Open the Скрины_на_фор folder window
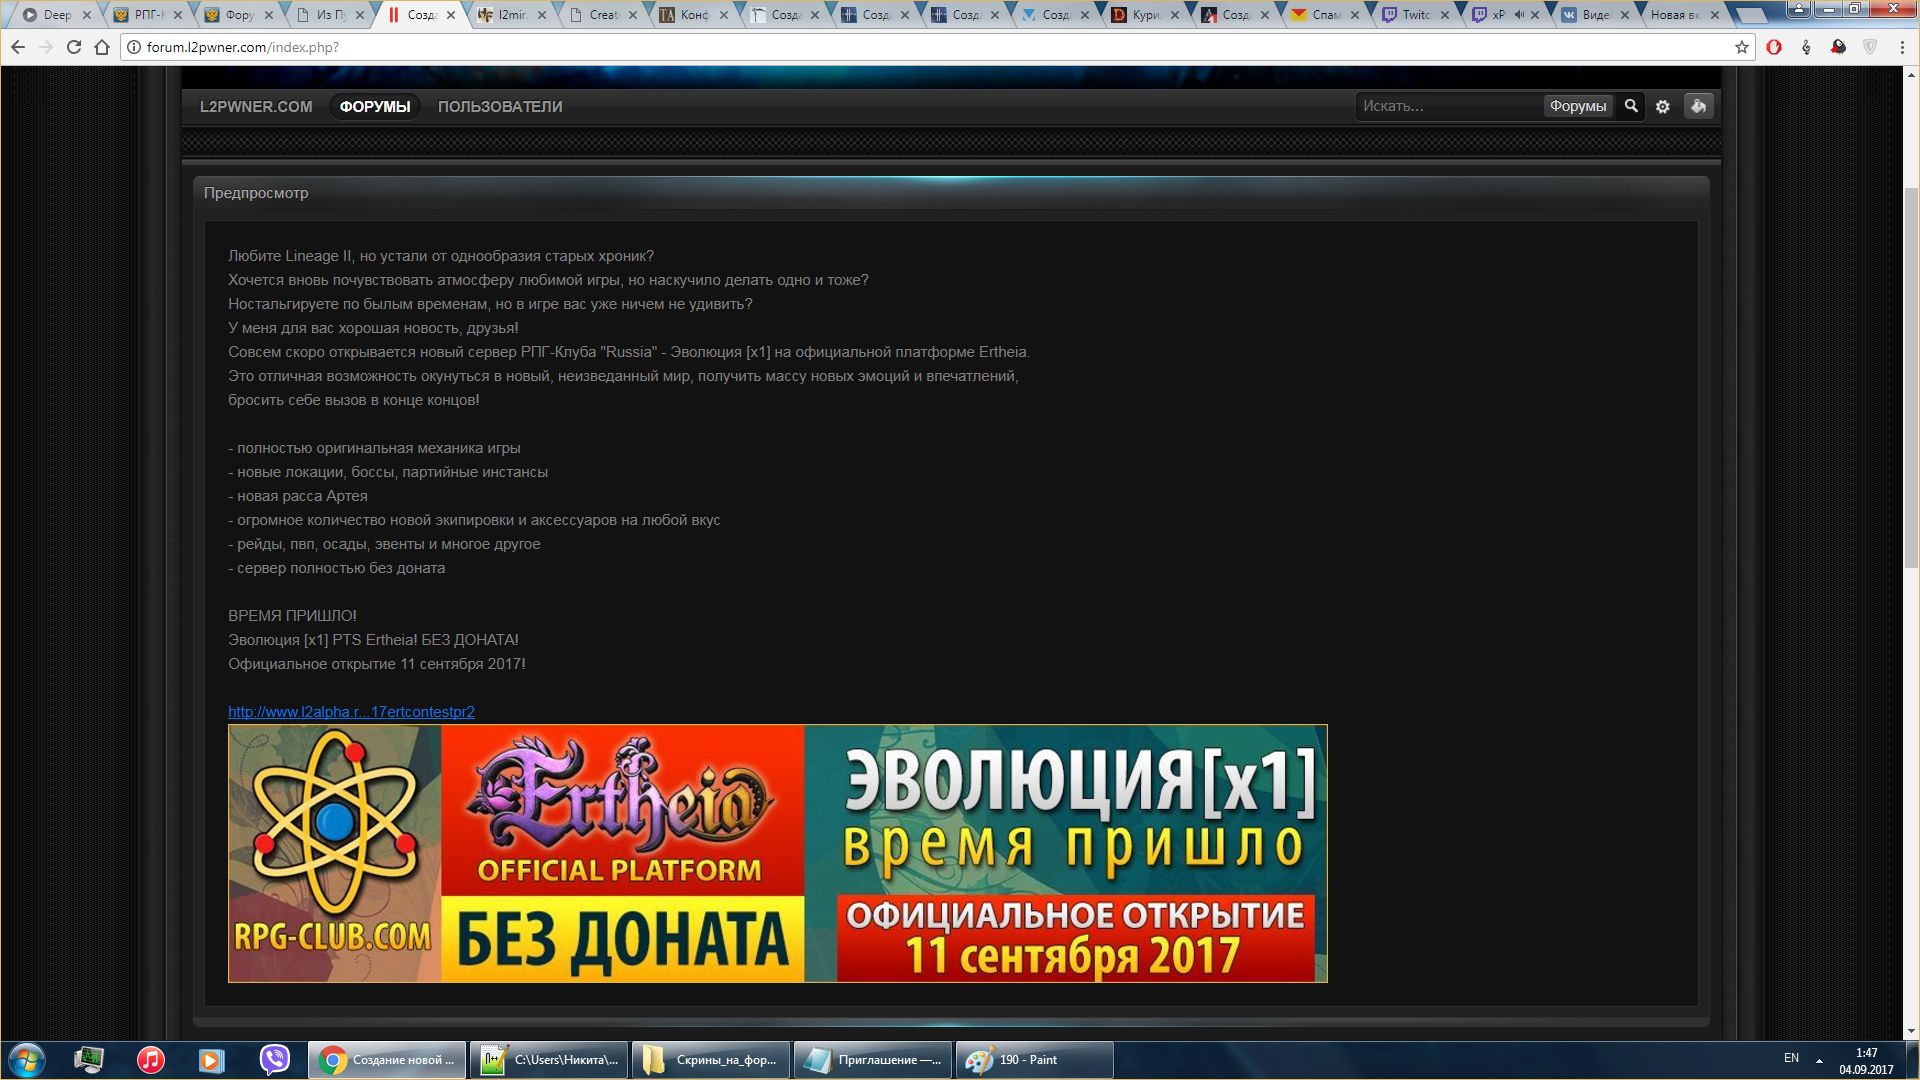 (x=711, y=1060)
